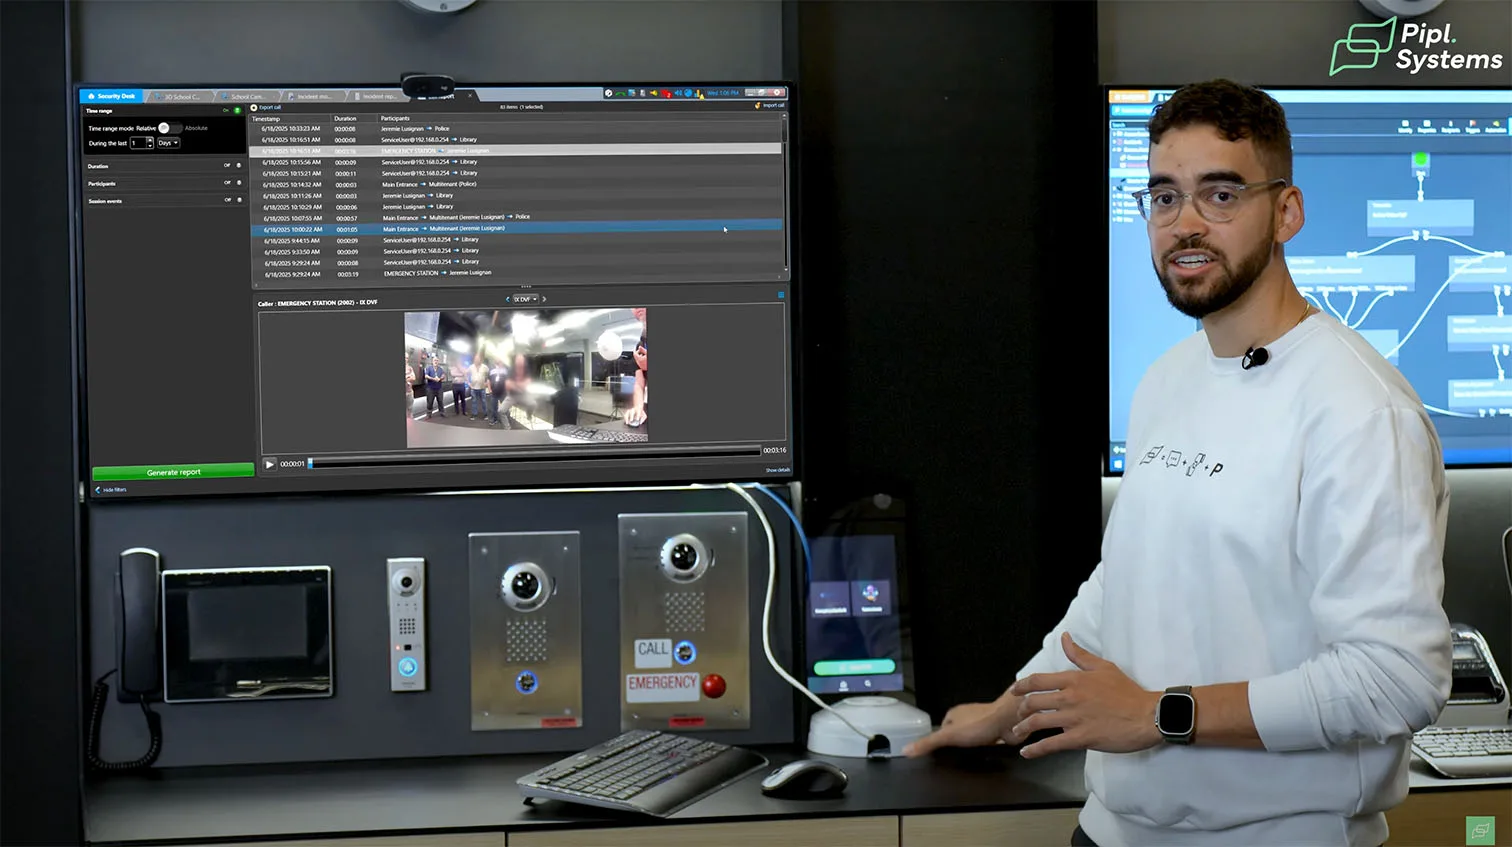1512x847 pixels.
Task: Click the call video preview
Action: pos(526,377)
